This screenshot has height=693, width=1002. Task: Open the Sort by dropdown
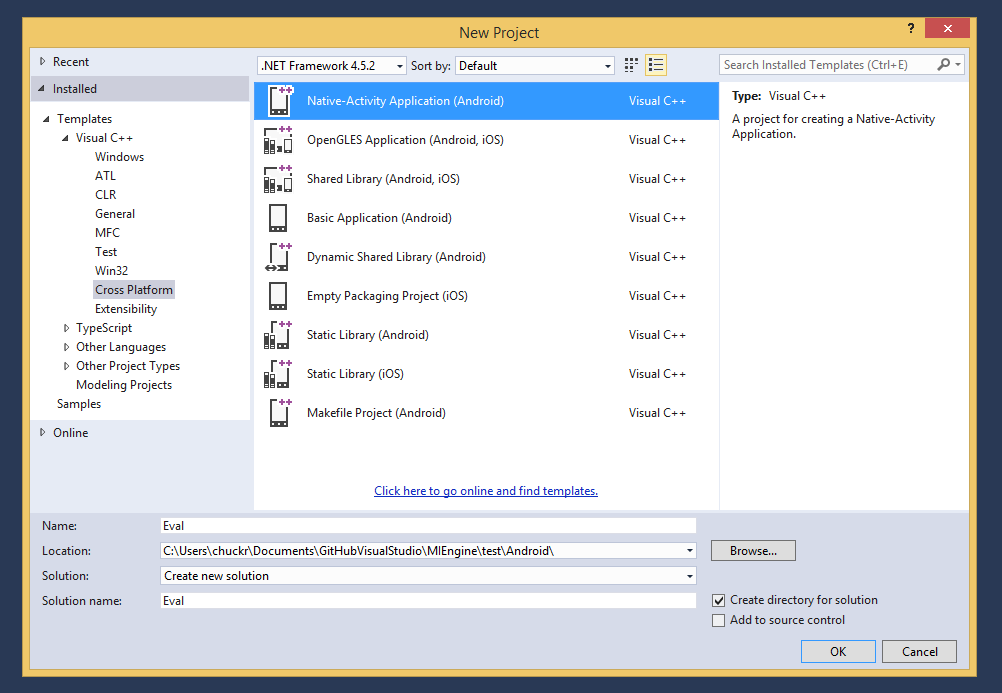[x=535, y=66]
